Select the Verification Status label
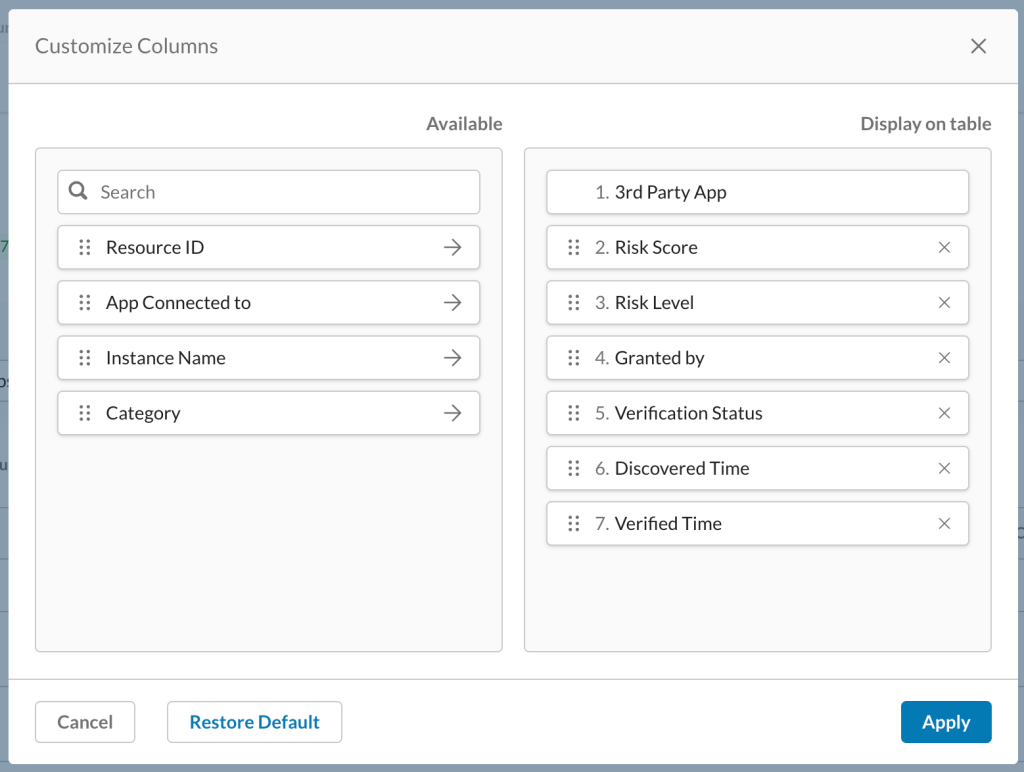Viewport: 1024px width, 772px height. pos(688,413)
